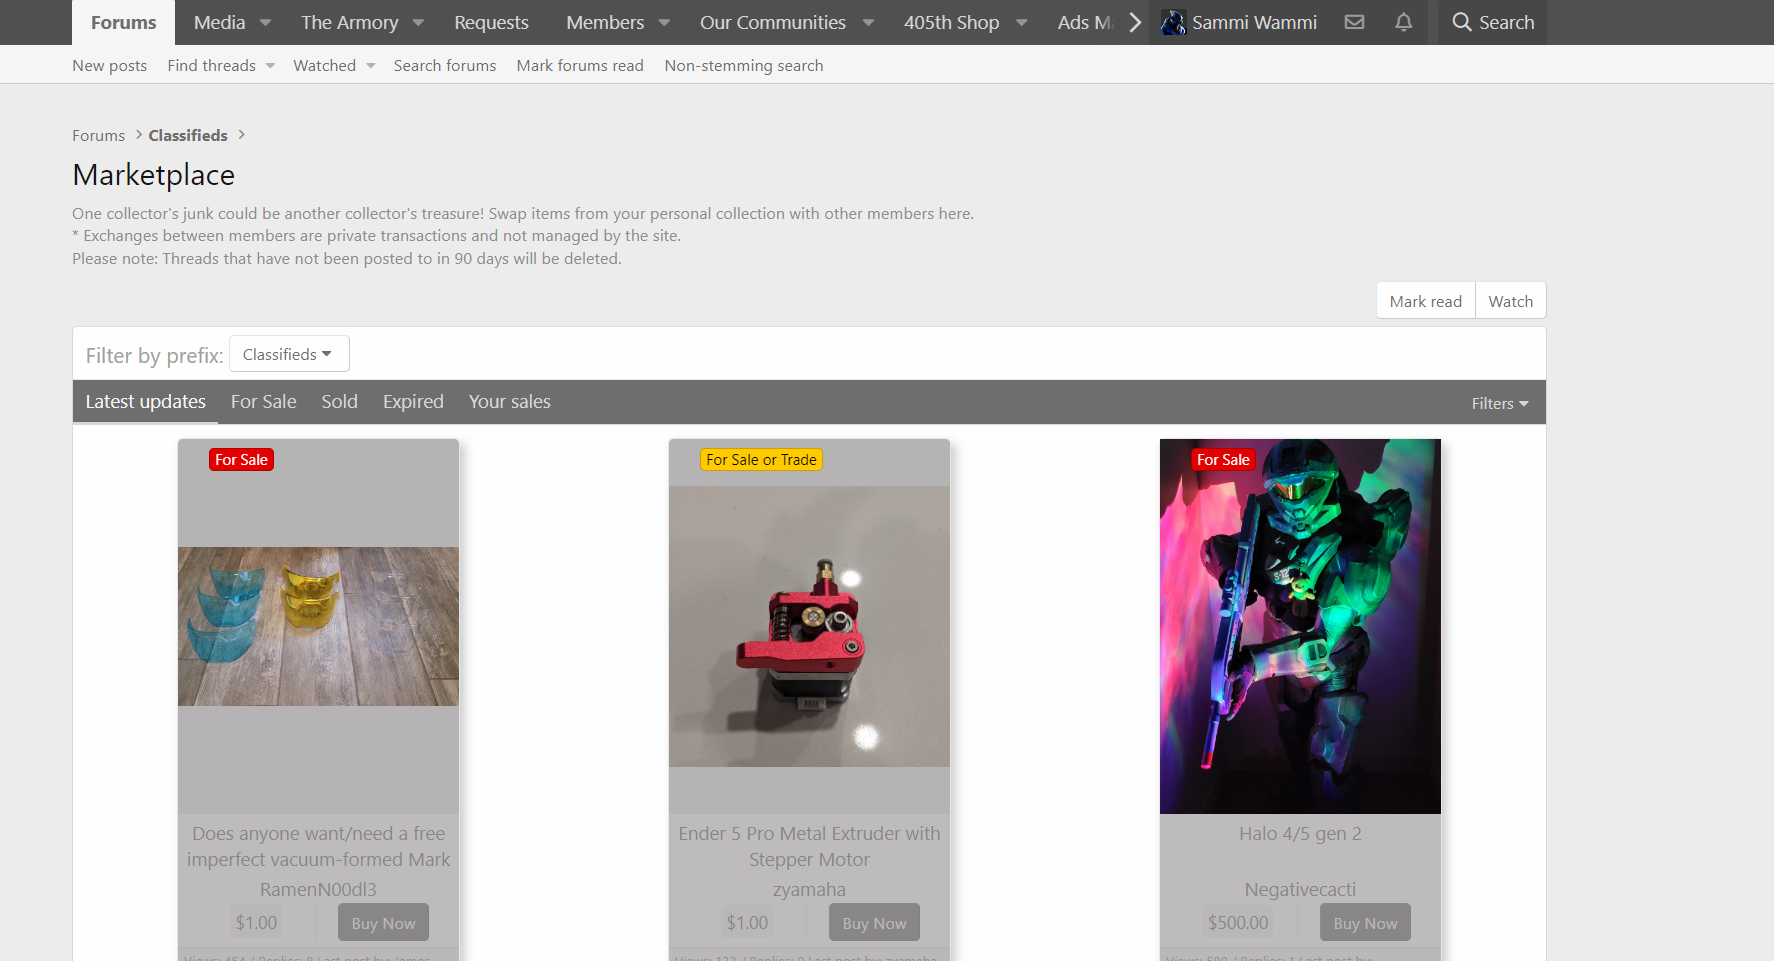Open seller zyamaha profile
Viewport: 1774px width, 961px height.
[809, 889]
